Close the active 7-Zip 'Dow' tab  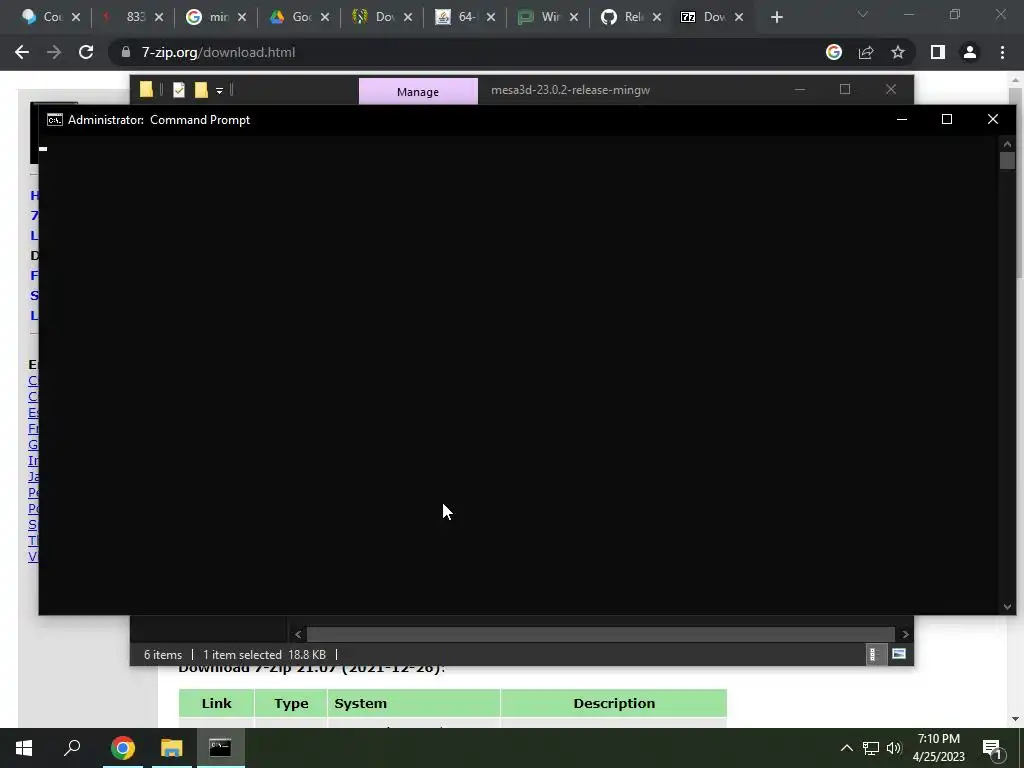pos(739,17)
